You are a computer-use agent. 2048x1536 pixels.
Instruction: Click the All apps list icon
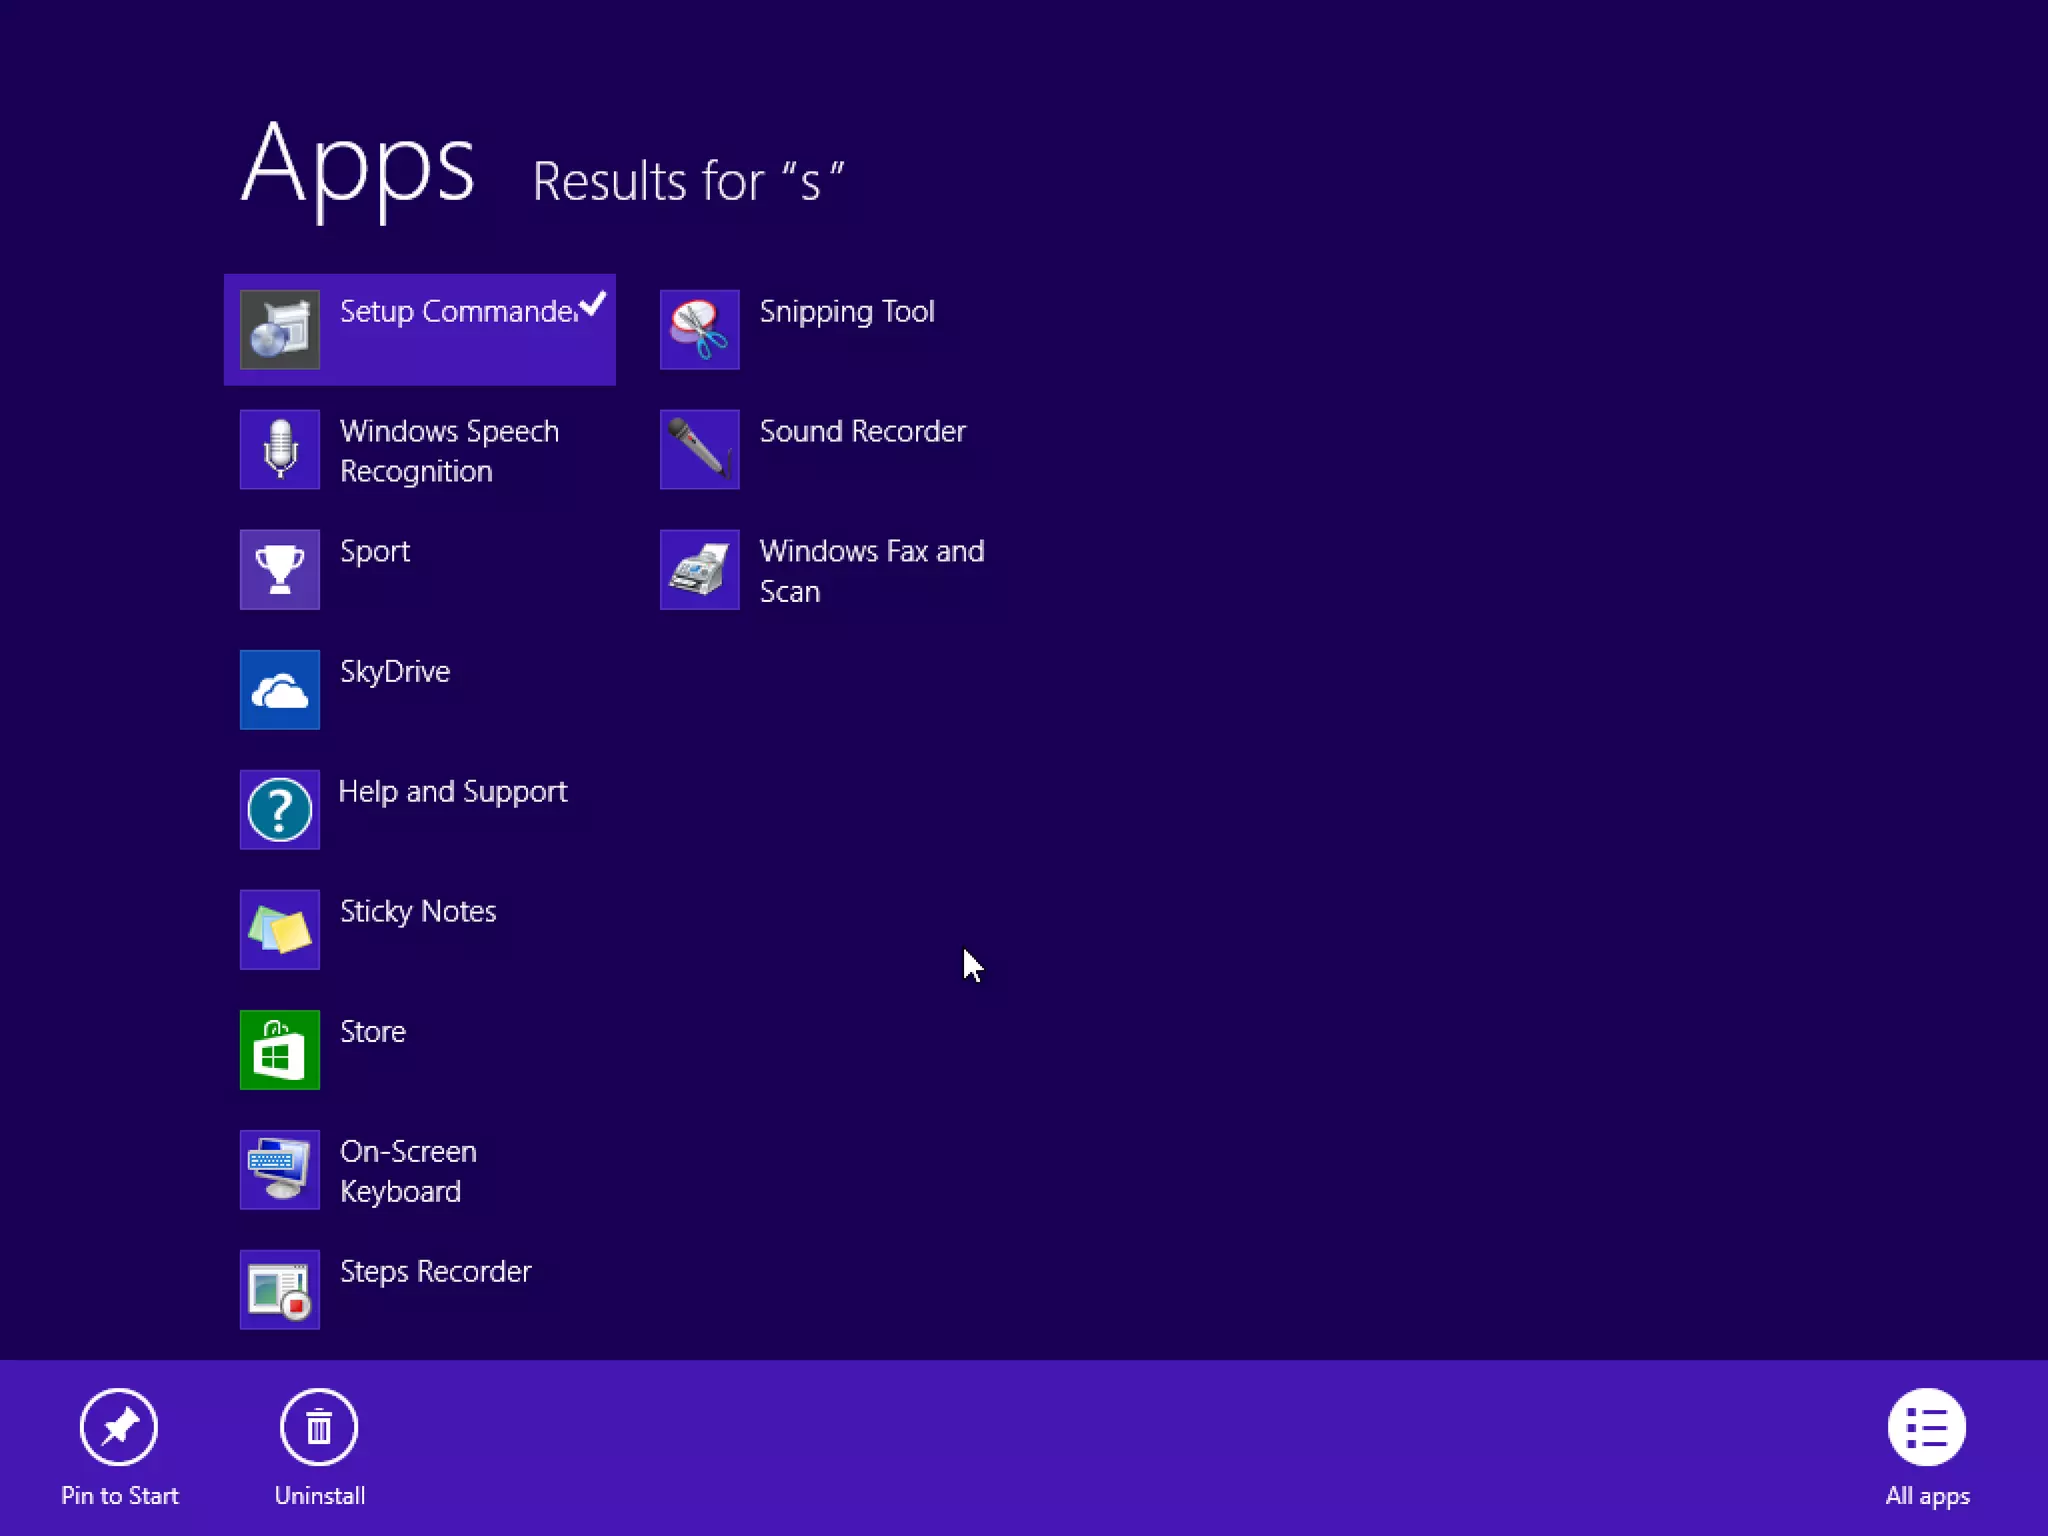pos(1927,1427)
